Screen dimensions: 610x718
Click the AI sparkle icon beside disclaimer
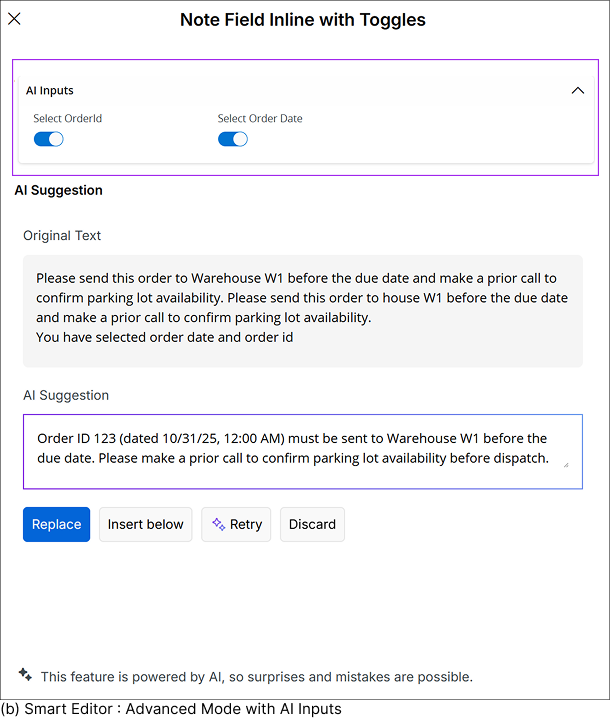pyautogui.click(x=25, y=675)
